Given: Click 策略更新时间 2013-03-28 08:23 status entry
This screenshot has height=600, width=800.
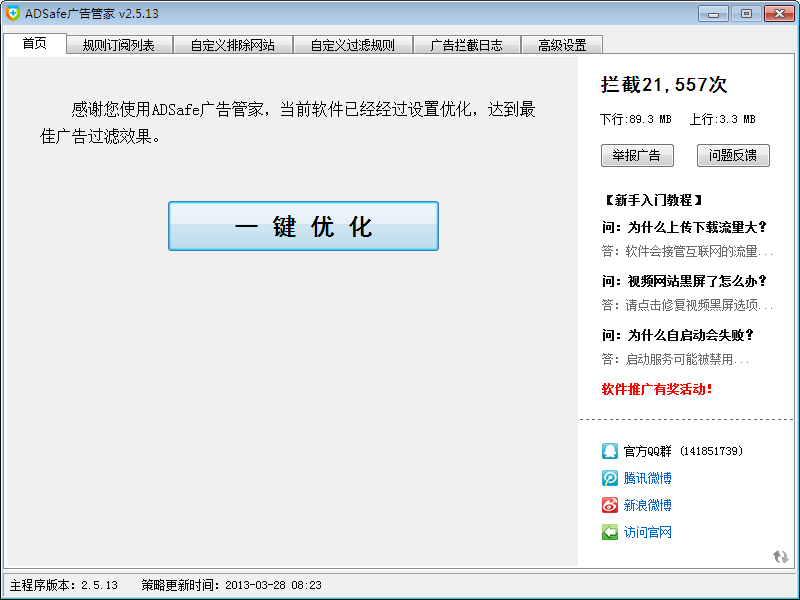Looking at the screenshot, I should [x=232, y=585].
